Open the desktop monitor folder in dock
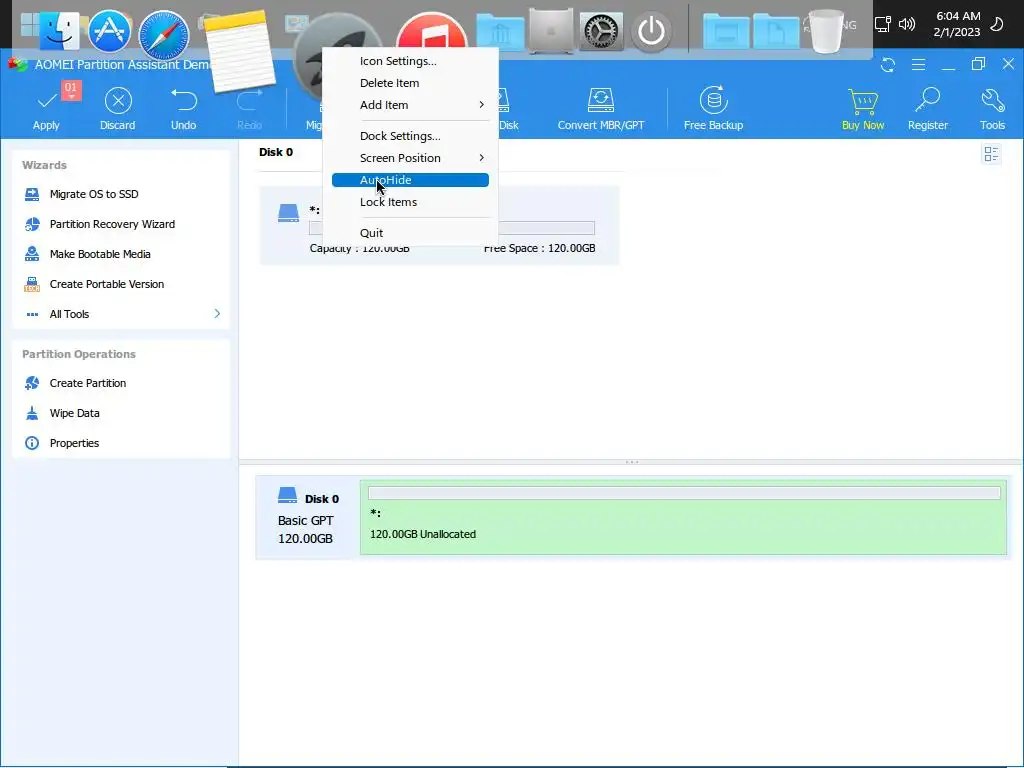This screenshot has height=768, width=1024. point(726,31)
